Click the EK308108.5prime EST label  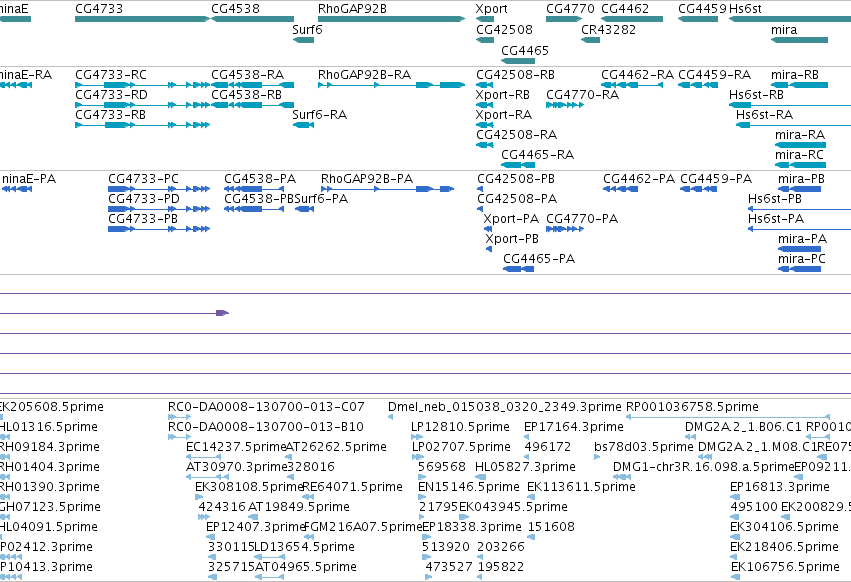[x=249, y=487]
